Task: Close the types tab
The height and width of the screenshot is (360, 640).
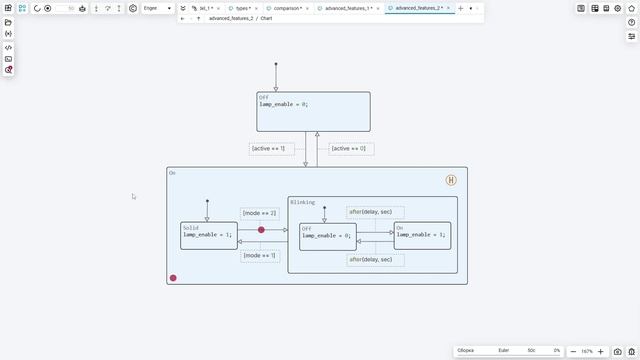Action: 256,8
